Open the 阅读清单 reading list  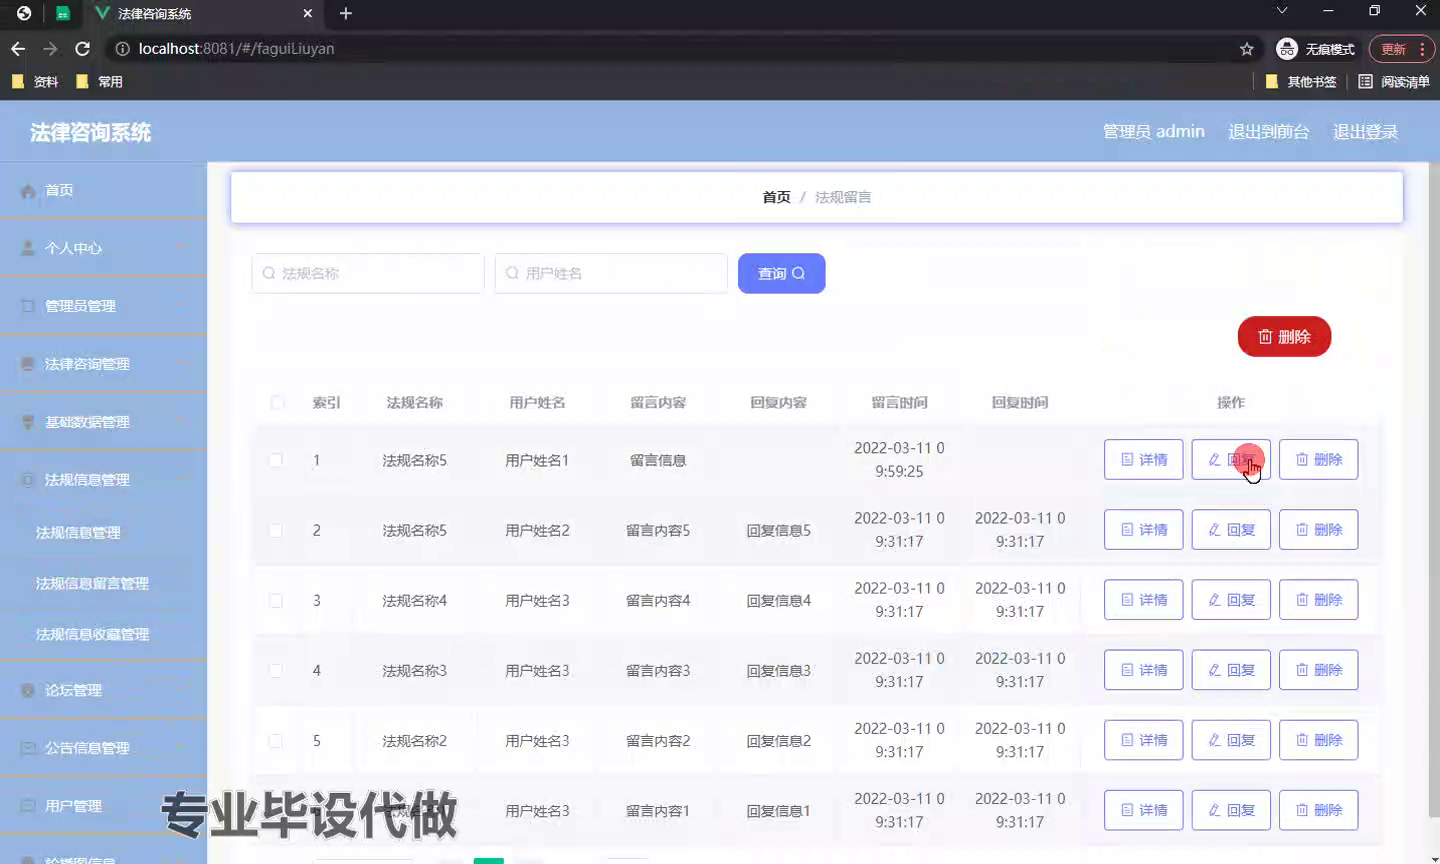1394,82
